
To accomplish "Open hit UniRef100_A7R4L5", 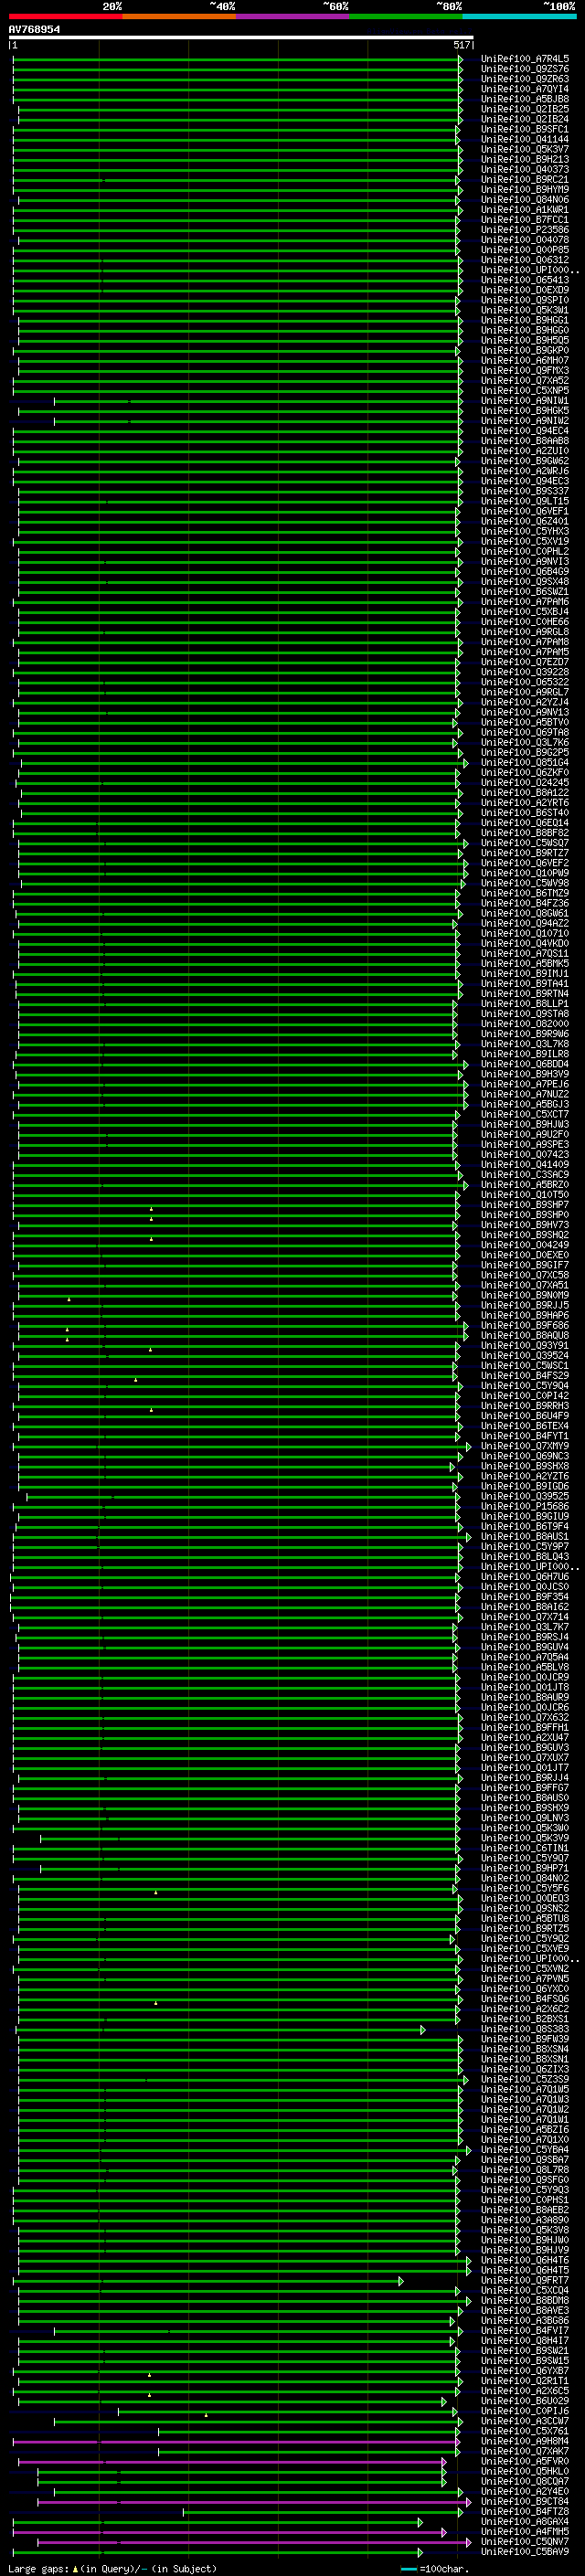I will coord(525,59).
